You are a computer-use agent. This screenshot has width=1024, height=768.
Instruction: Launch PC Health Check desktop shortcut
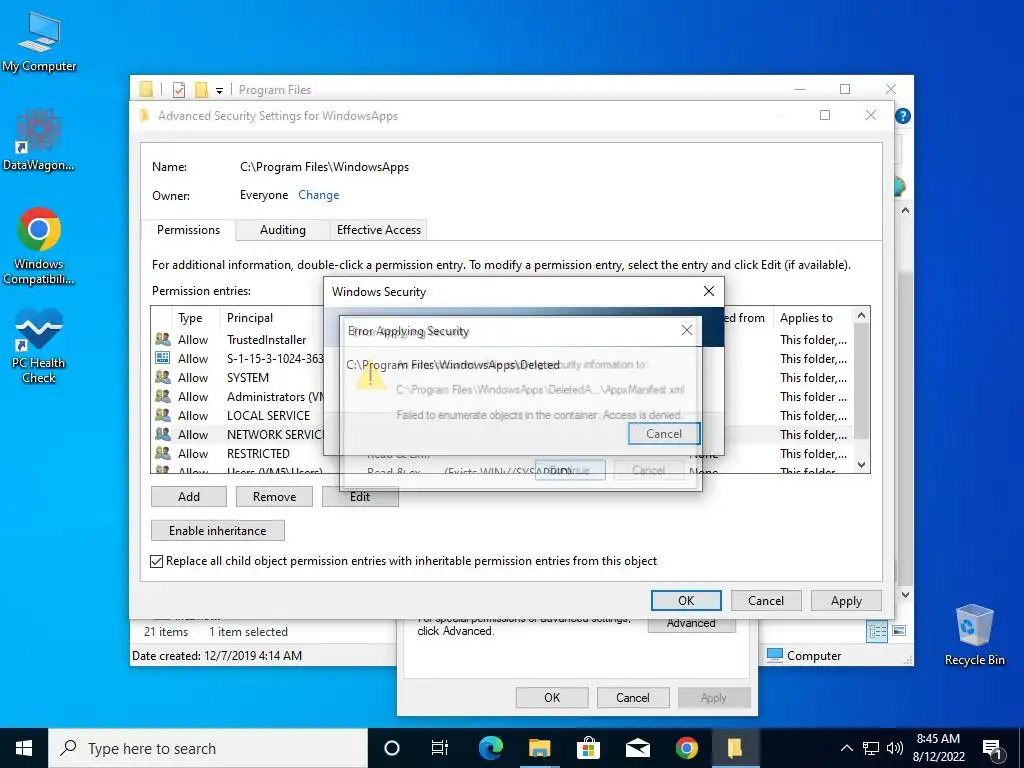39,346
